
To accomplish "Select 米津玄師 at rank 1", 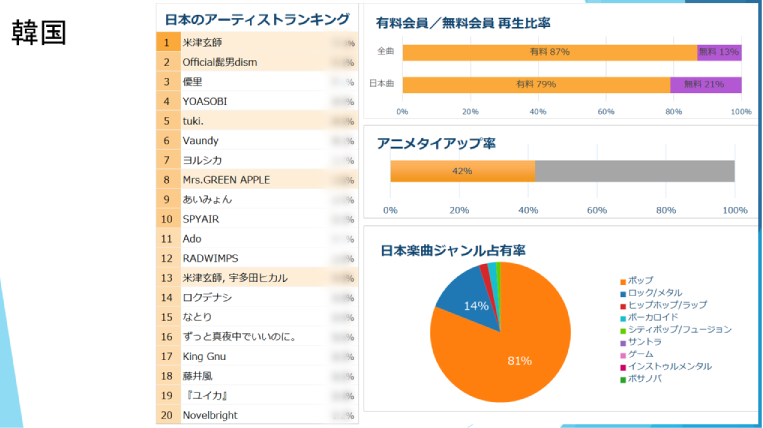I will pyautogui.click(x=203, y=43).
